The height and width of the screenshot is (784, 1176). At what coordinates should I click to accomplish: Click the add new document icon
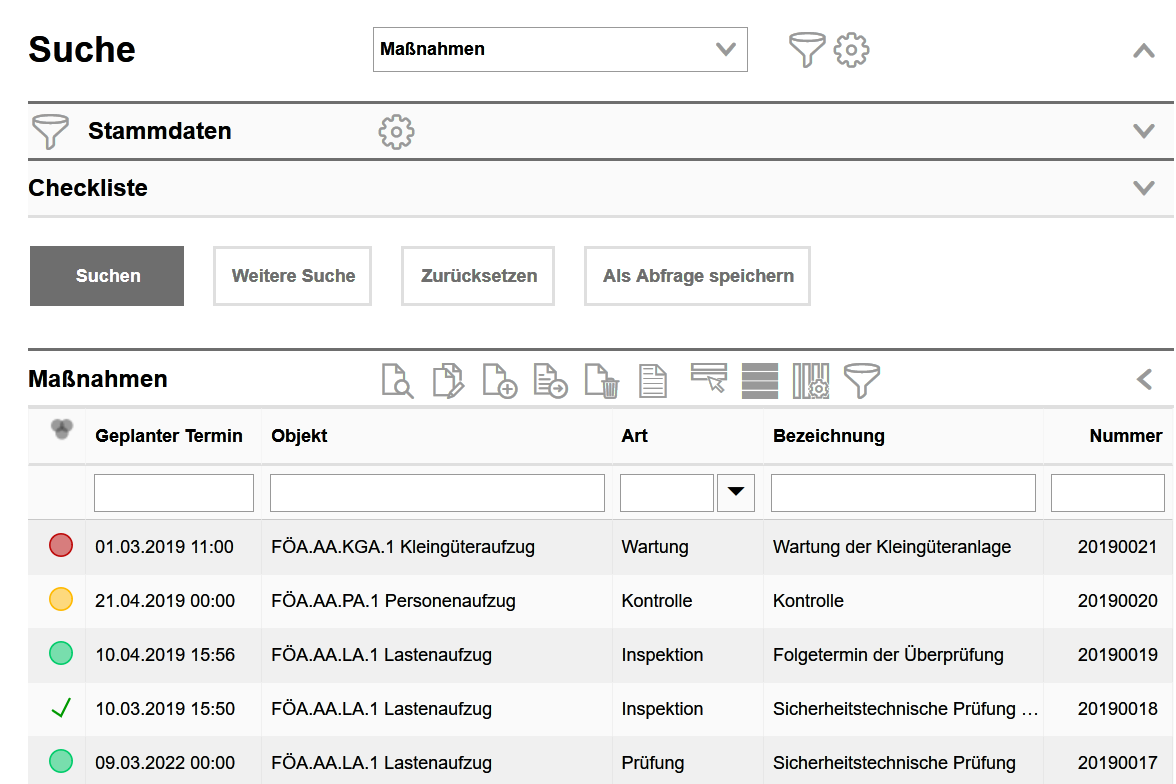pos(499,381)
